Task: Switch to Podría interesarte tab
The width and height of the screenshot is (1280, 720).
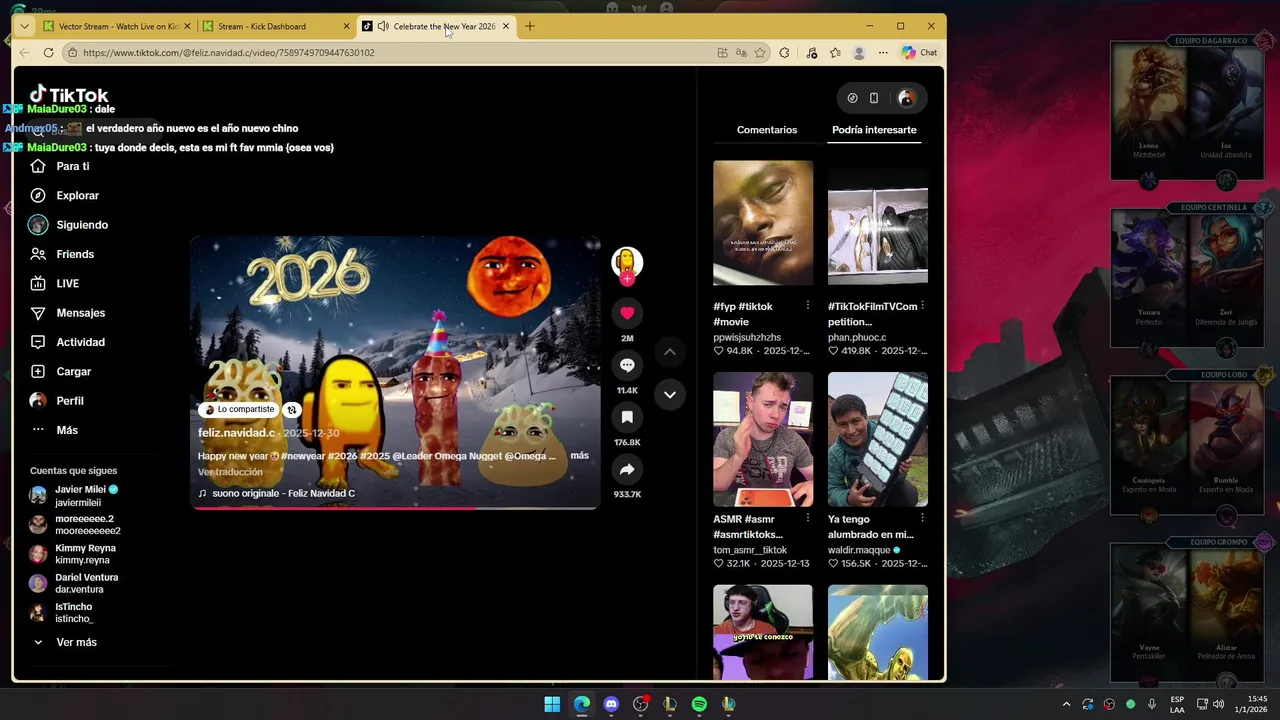Action: [x=874, y=130]
